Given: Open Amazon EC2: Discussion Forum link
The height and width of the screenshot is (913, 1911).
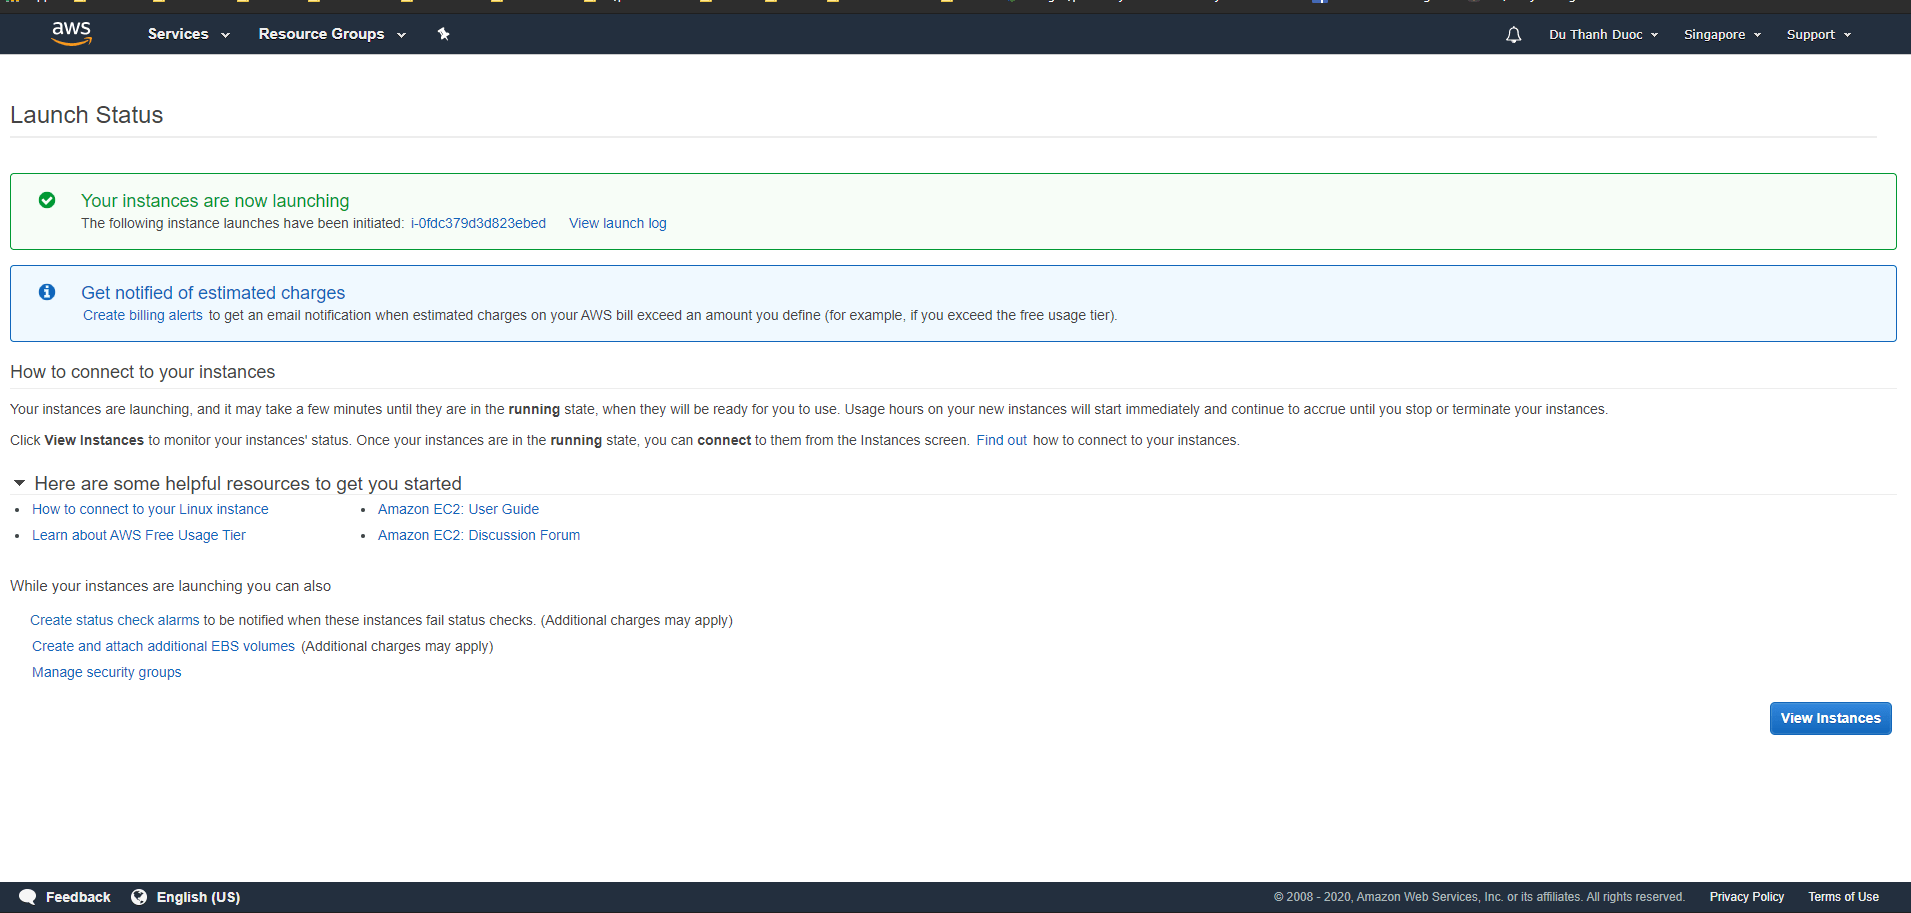Looking at the screenshot, I should [x=479, y=535].
